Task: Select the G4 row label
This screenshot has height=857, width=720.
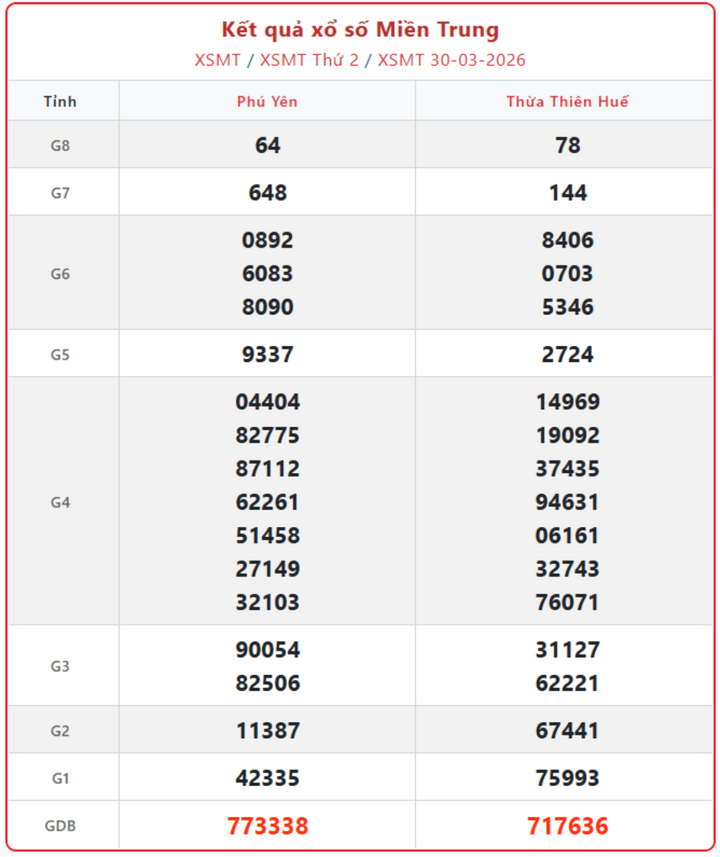Action: tap(60, 502)
